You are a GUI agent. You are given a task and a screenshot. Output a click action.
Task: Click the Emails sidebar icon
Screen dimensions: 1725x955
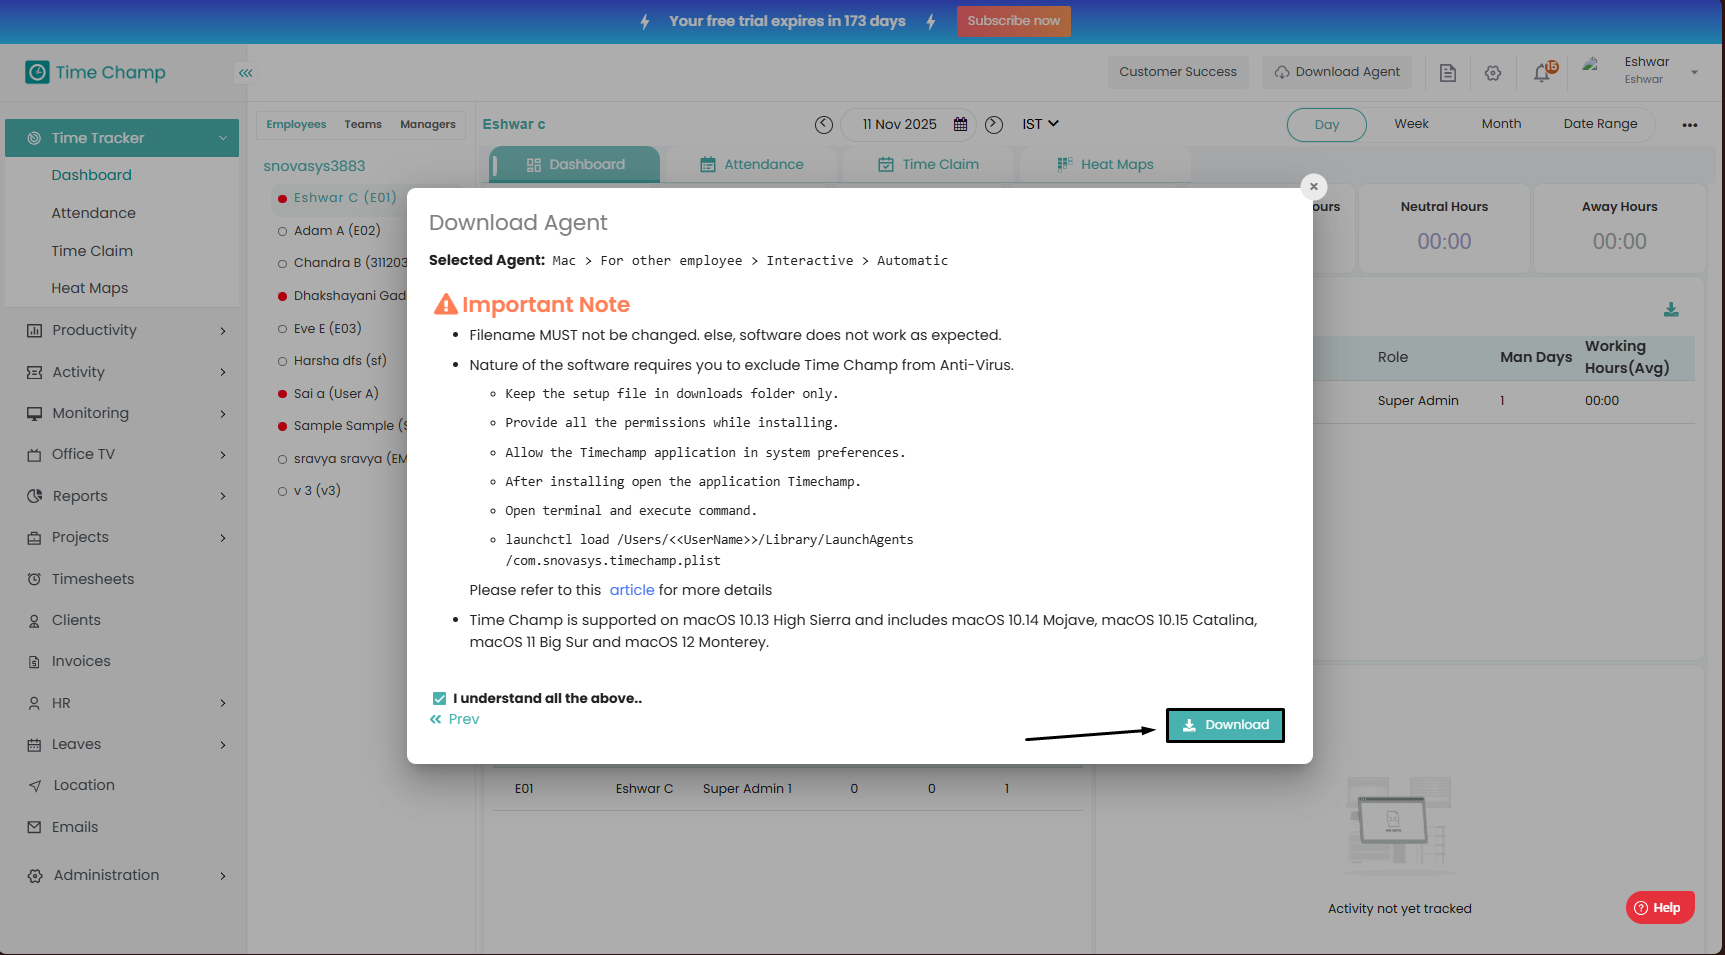click(x=35, y=828)
